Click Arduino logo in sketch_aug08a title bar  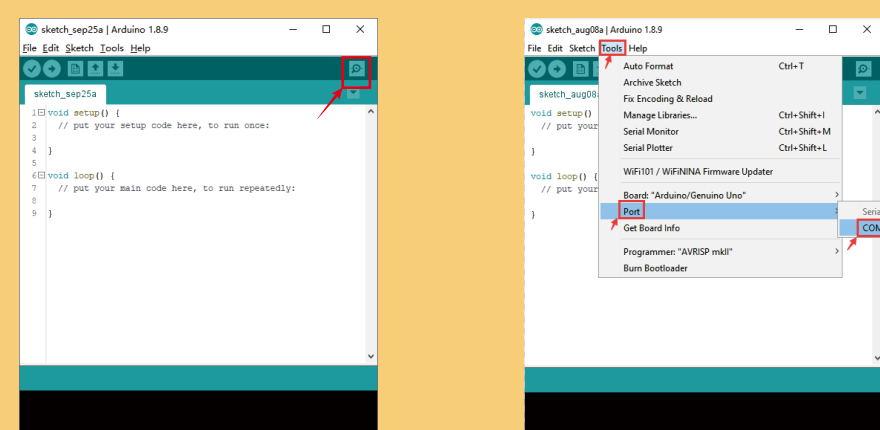[x=537, y=29]
